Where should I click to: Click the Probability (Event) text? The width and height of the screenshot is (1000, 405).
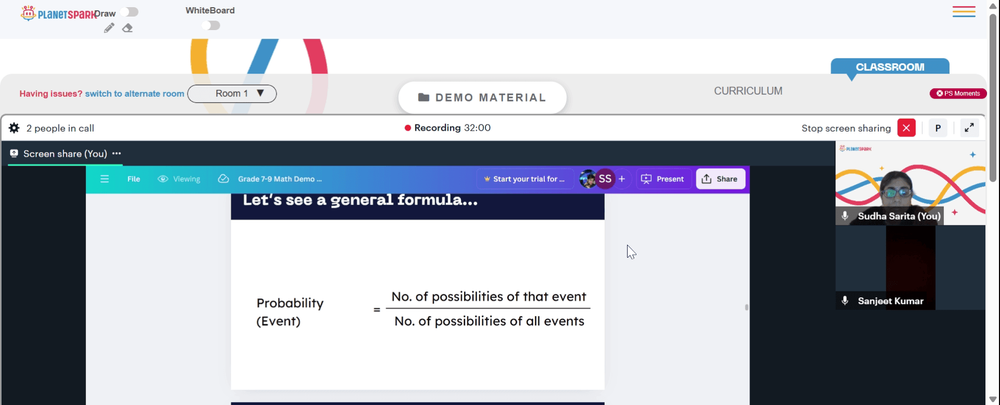[x=290, y=312]
